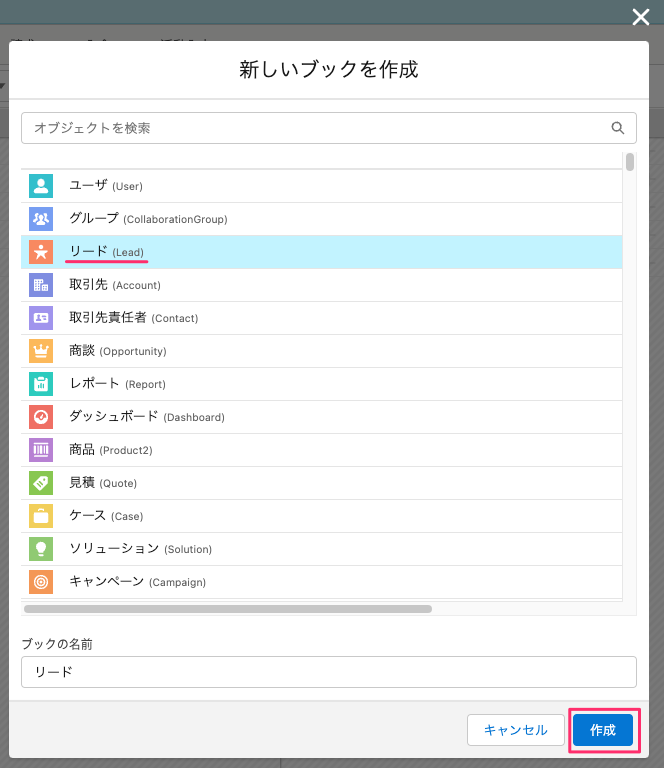Click the 見積 (Quote) tag icon

pyautogui.click(x=41, y=483)
